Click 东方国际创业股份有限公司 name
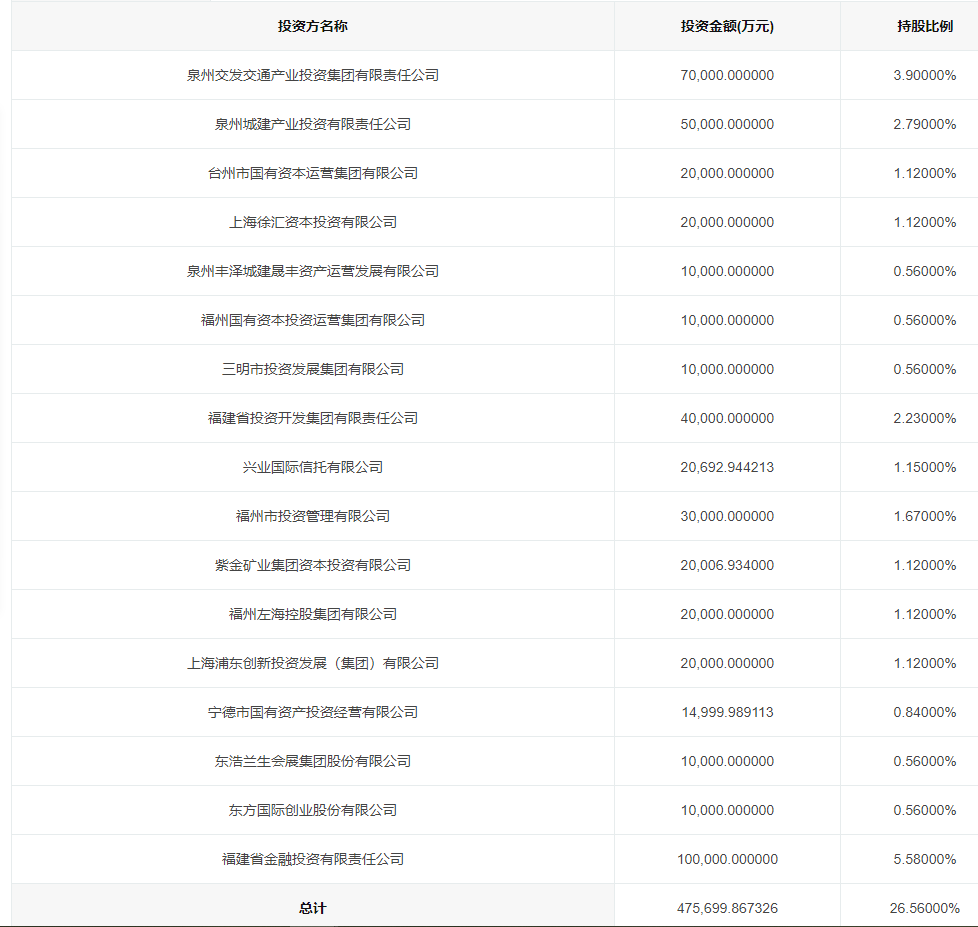 (x=312, y=810)
